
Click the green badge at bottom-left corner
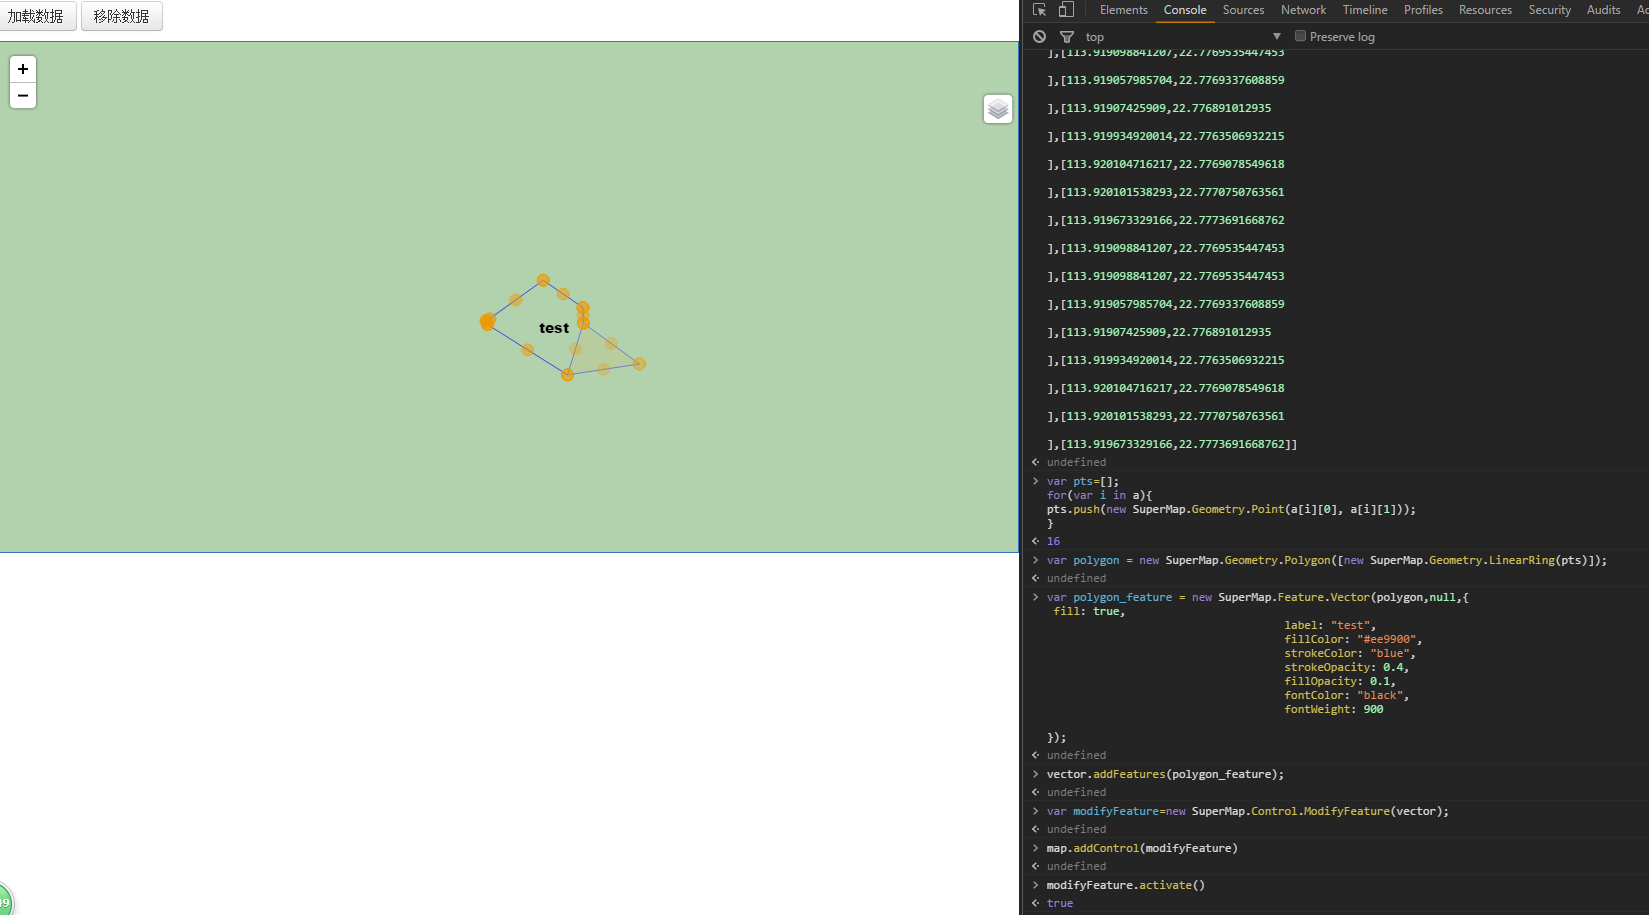[x=4, y=901]
